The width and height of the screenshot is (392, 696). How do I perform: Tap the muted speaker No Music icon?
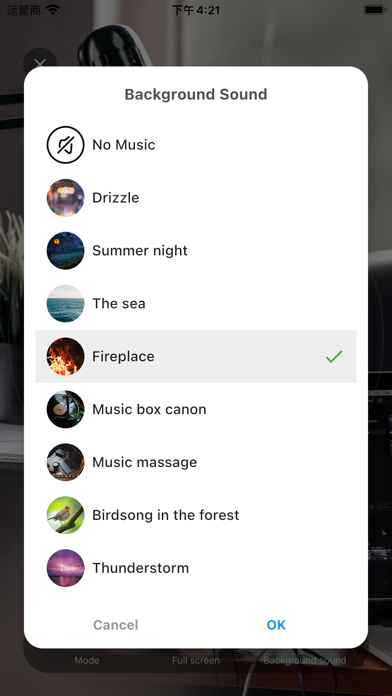click(65, 145)
